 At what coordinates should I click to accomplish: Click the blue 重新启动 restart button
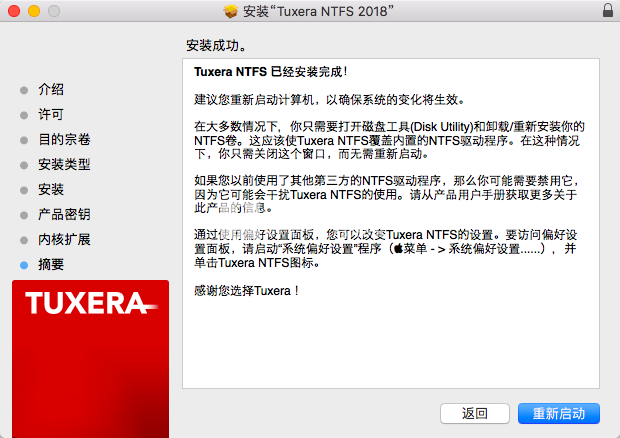click(559, 413)
